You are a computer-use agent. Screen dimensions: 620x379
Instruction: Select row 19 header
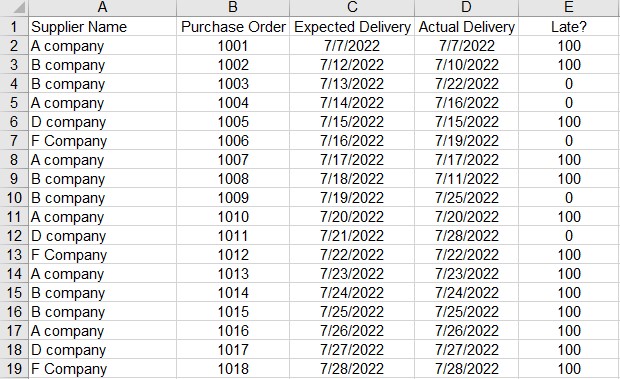pos(14,368)
